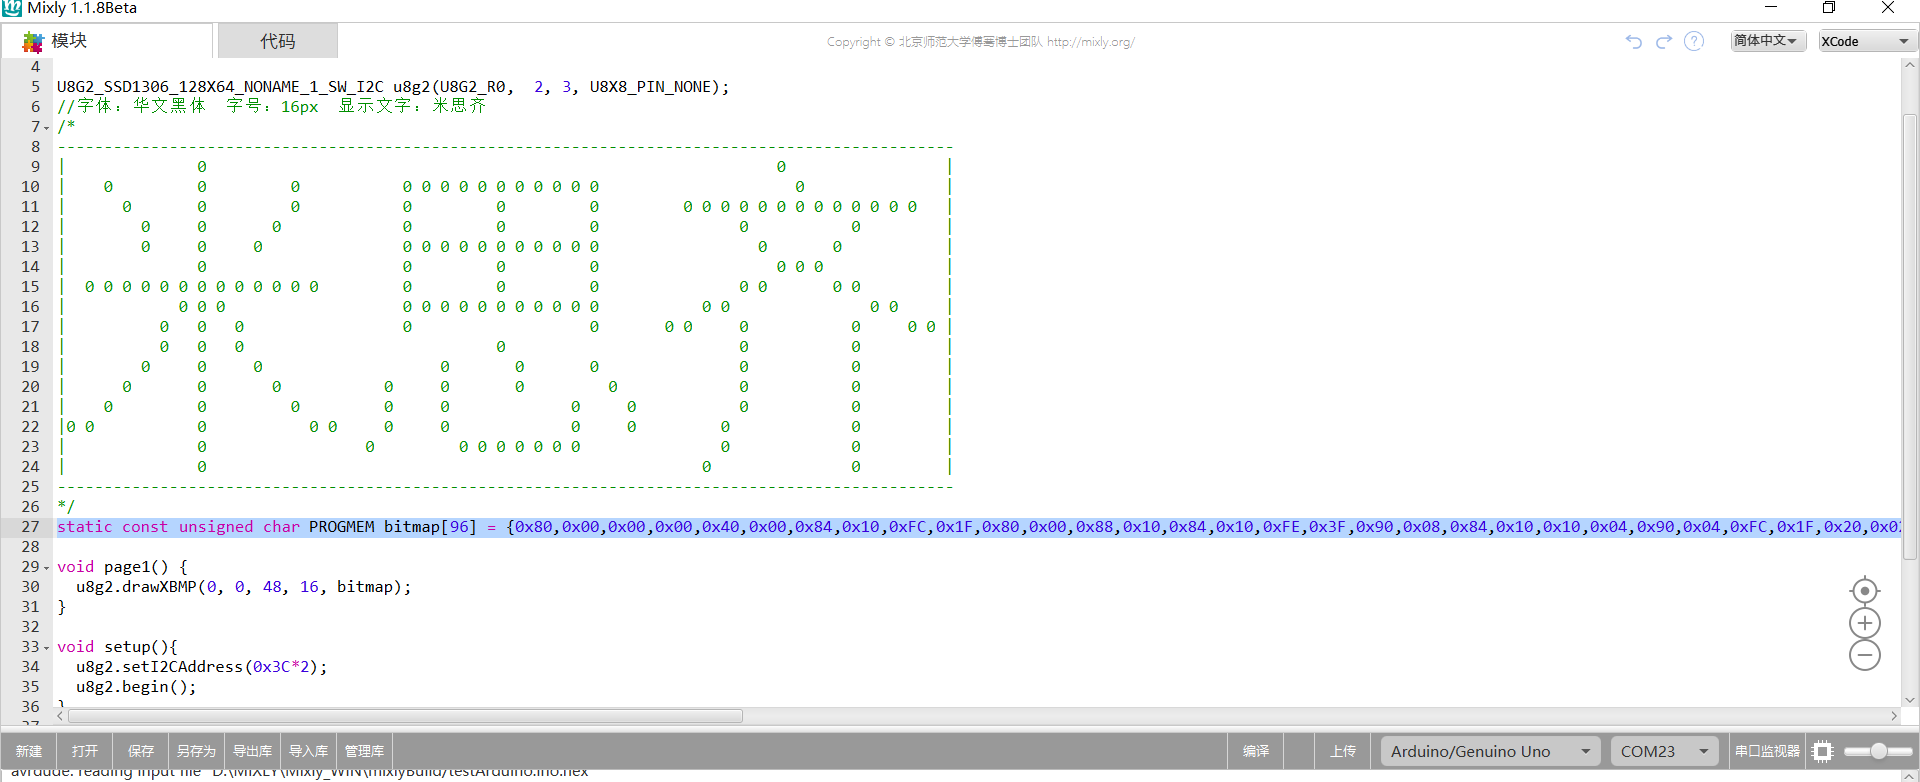
Task: Click line number 27 in gutter
Action: [x=30, y=527]
